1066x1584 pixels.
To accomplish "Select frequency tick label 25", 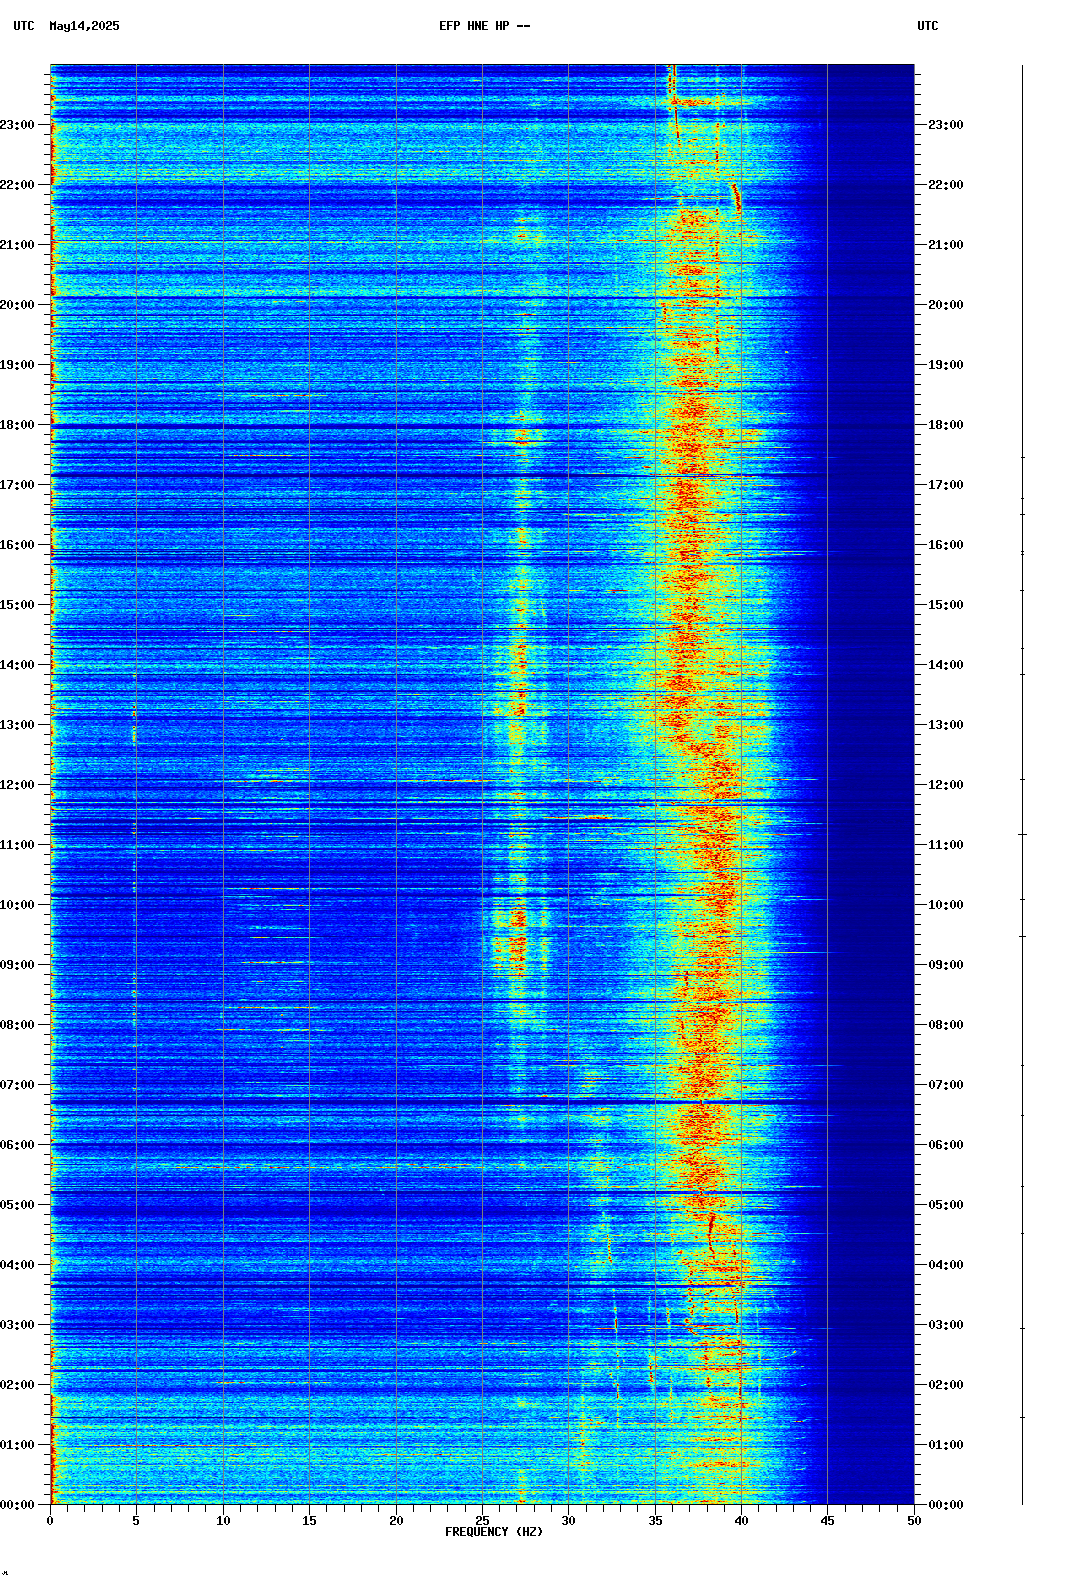I will (482, 1521).
